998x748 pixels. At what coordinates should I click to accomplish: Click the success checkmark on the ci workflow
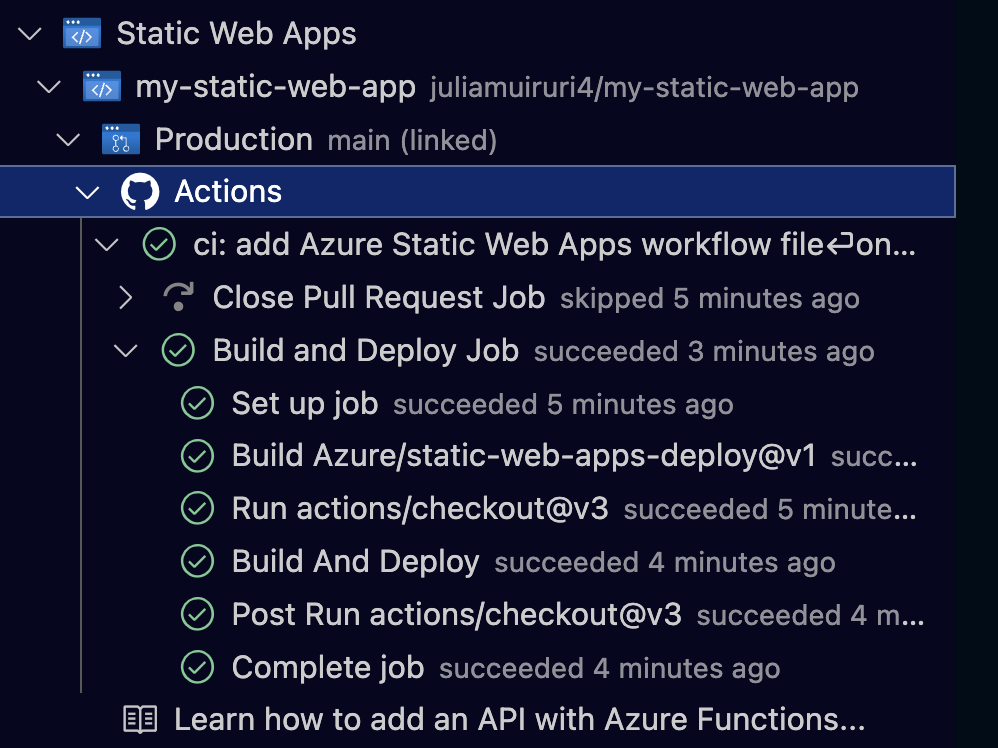159,244
